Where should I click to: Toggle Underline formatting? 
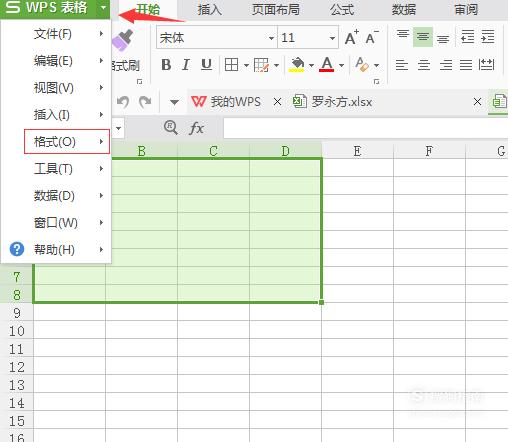[206, 65]
